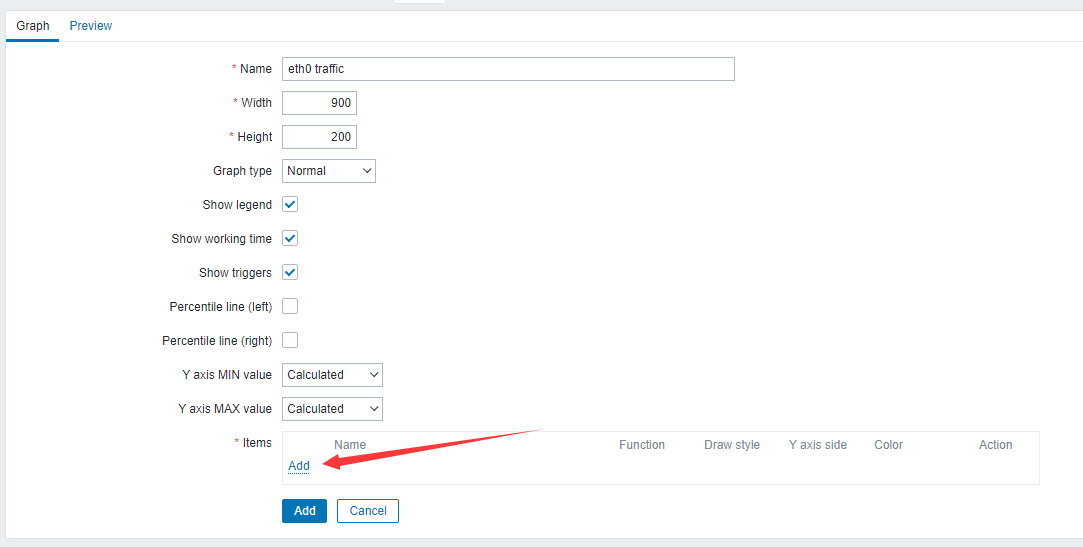The height and width of the screenshot is (547, 1083).
Task: Click the Draw style column header
Action: tap(732, 445)
